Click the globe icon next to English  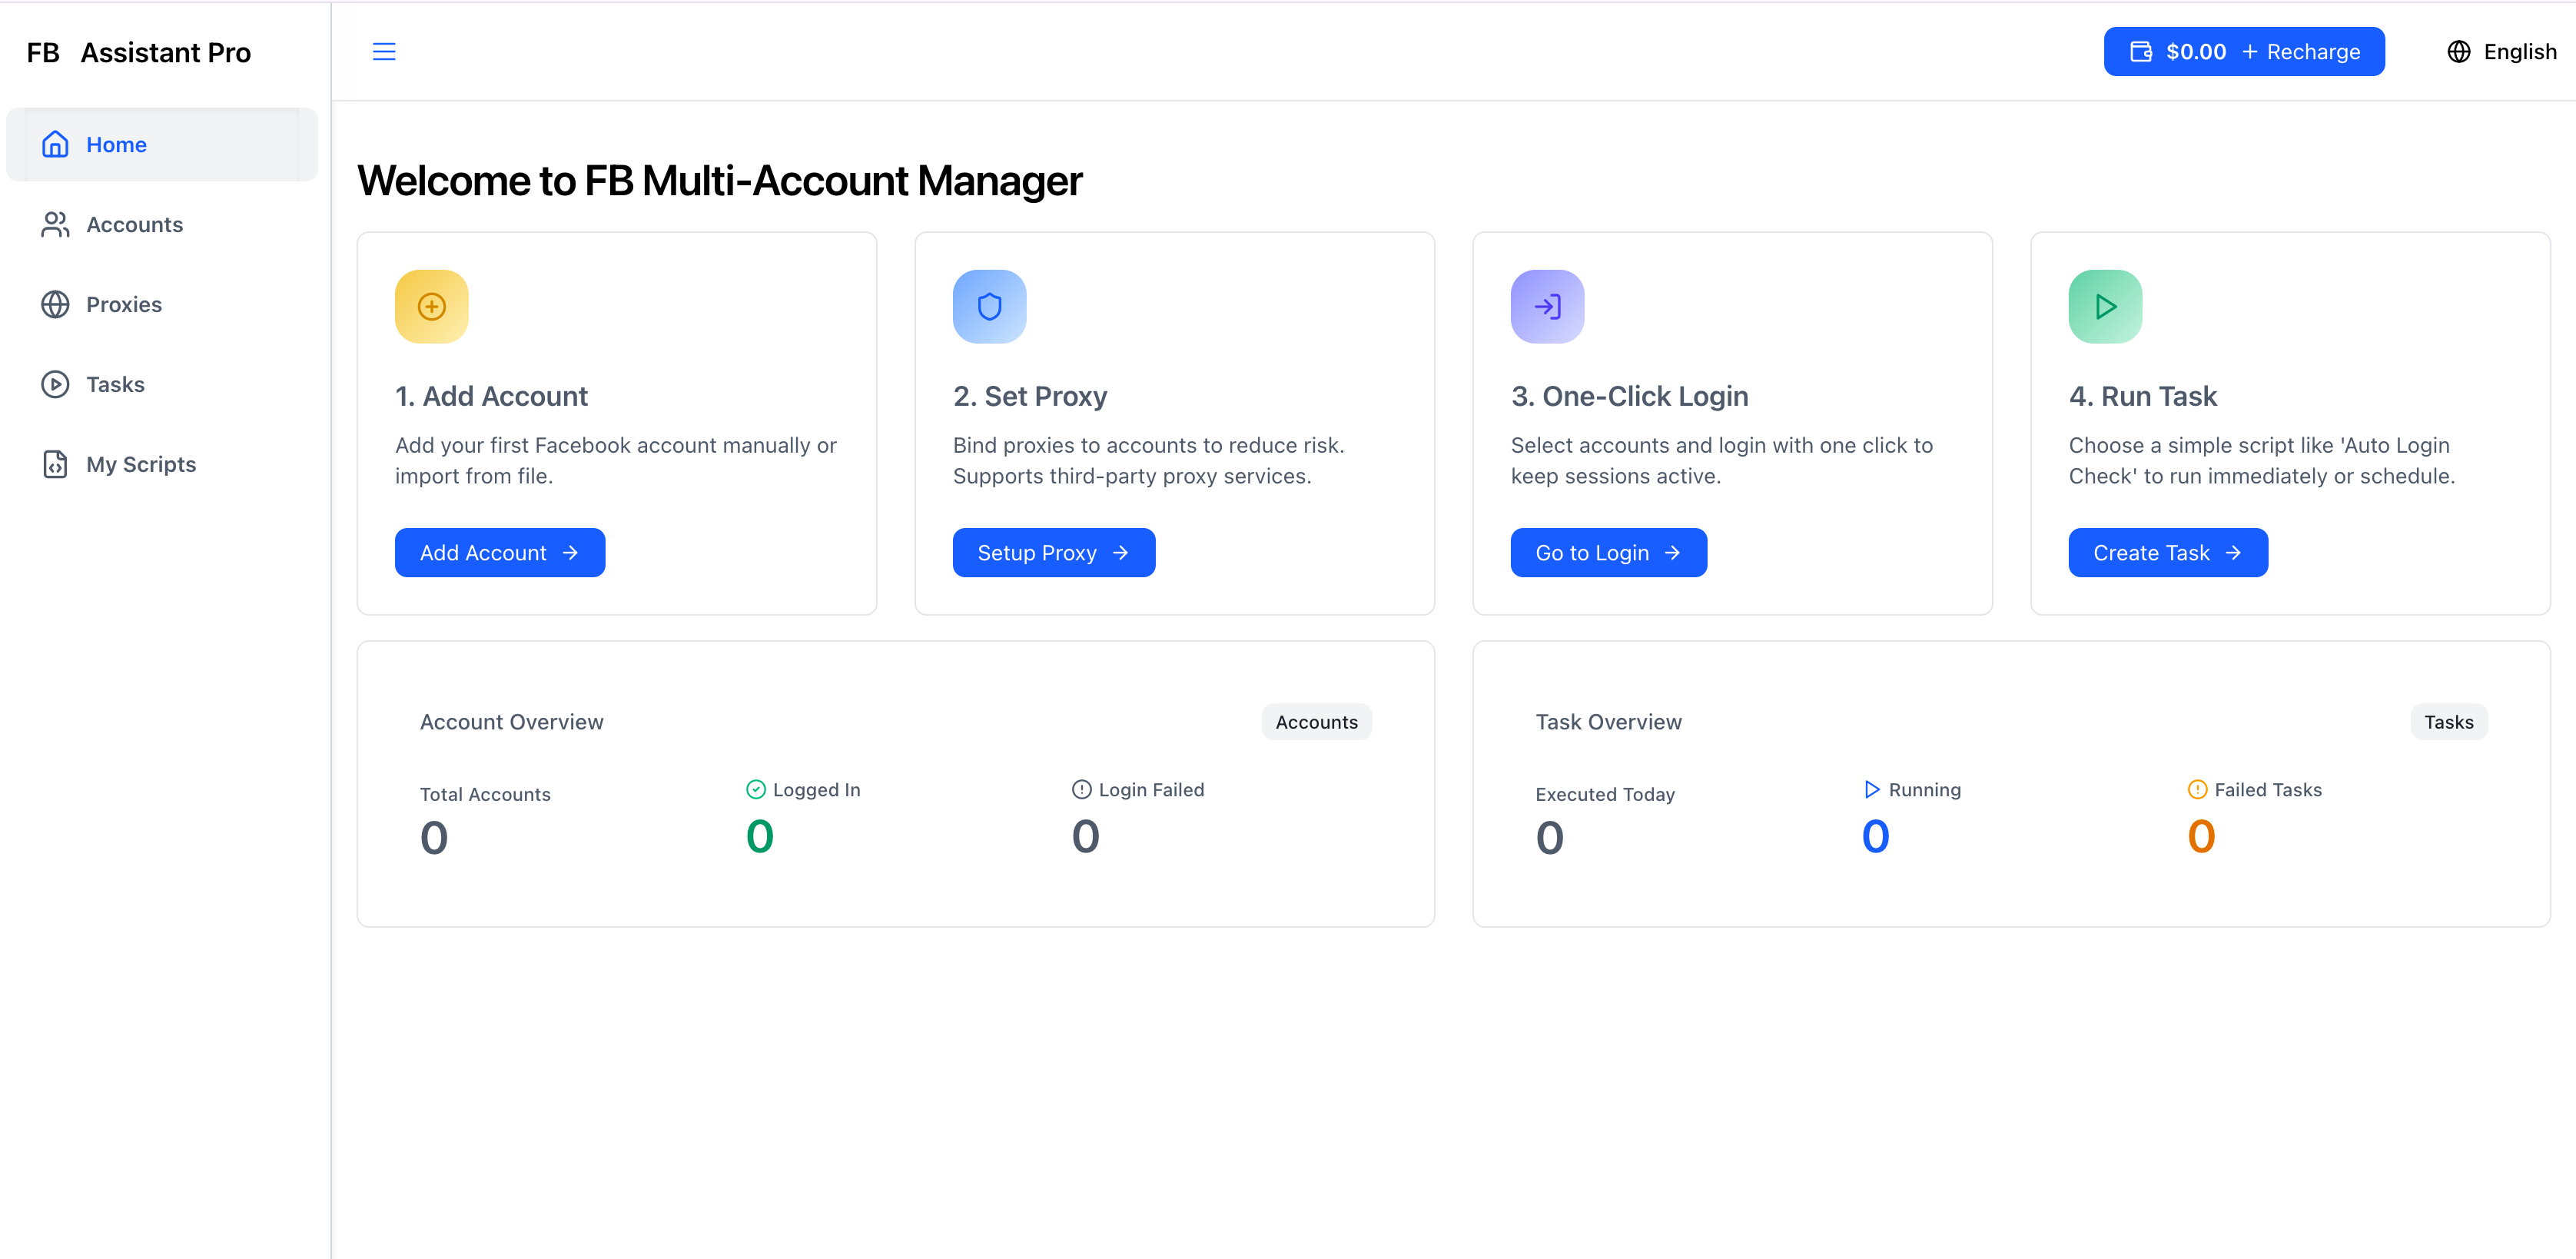tap(2459, 52)
